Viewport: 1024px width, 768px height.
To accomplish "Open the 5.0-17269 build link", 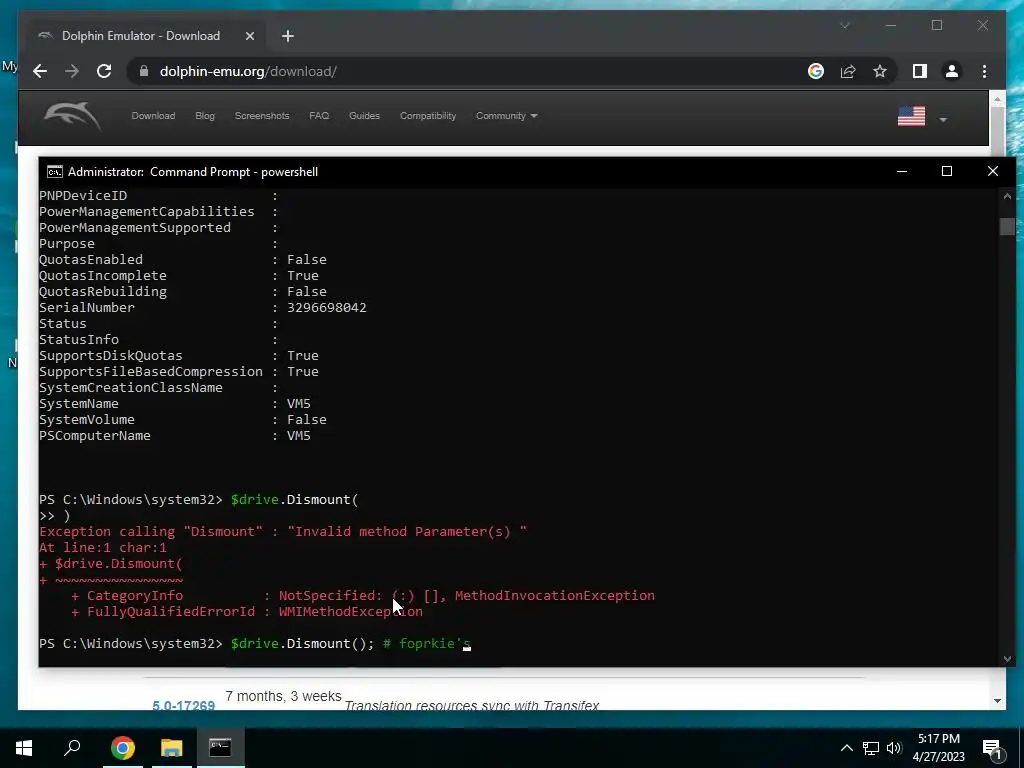I will click(x=184, y=705).
